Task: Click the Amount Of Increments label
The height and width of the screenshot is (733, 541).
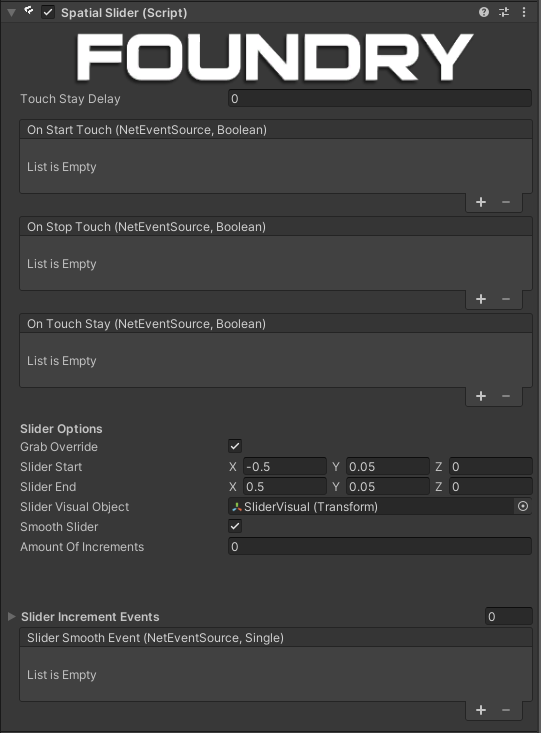Action: click(82, 546)
